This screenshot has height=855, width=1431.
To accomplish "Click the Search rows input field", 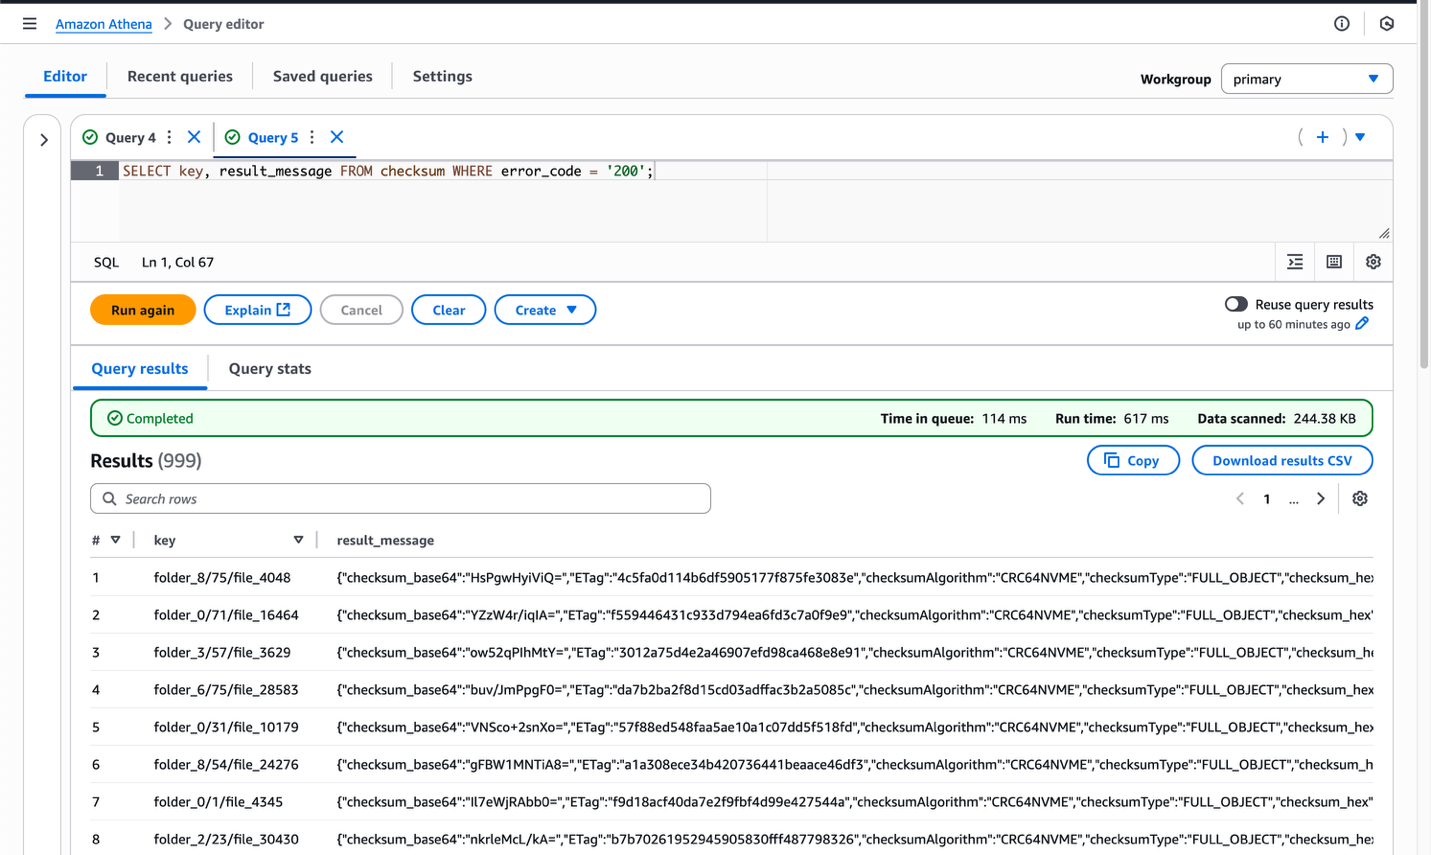I will 400,498.
